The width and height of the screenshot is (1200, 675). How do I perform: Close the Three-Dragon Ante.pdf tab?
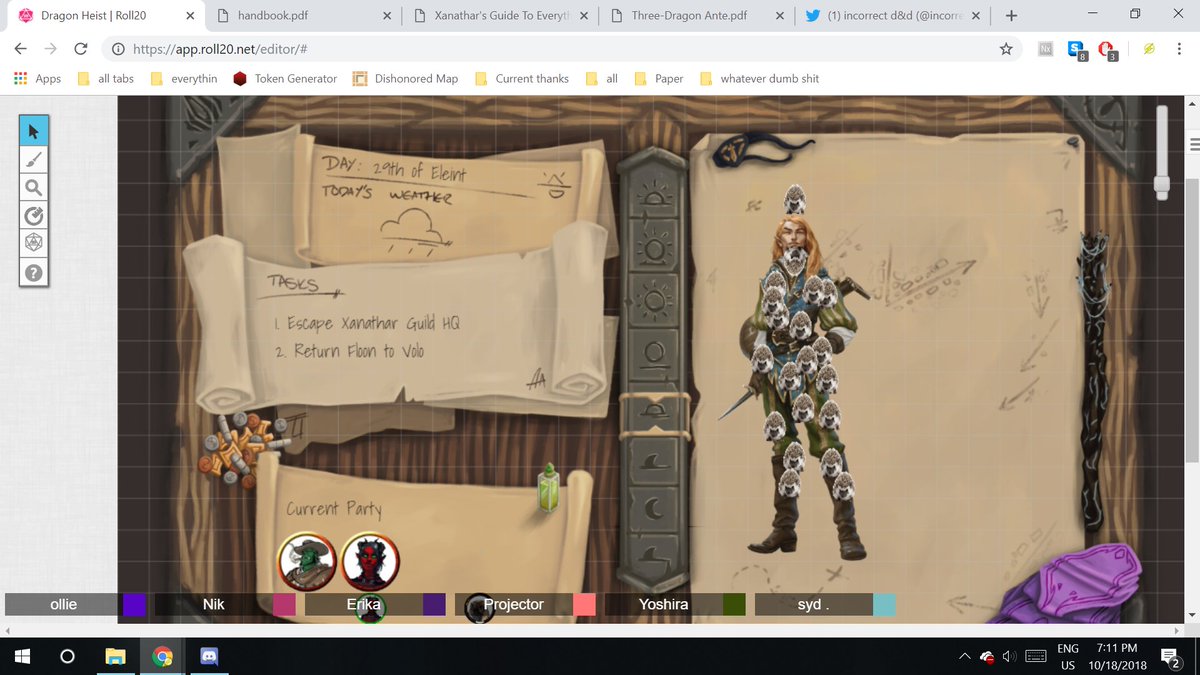780,16
